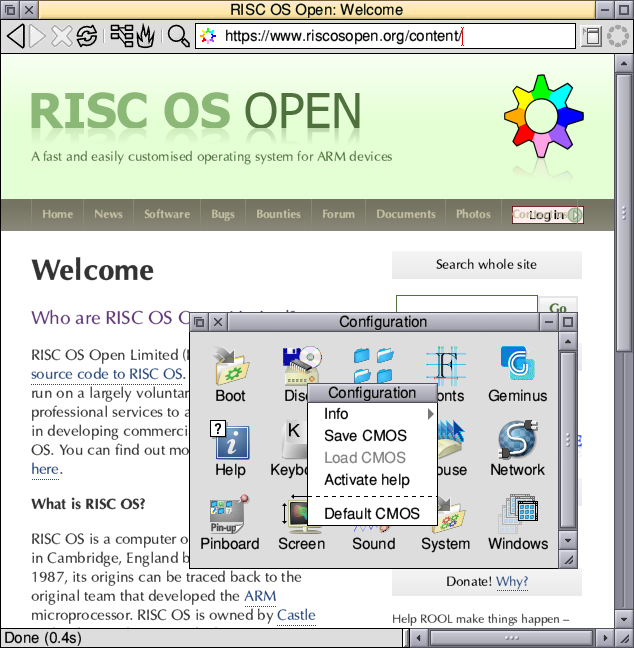The width and height of the screenshot is (634, 648).
Task: Open the Home navigation tab
Action: coord(57,214)
